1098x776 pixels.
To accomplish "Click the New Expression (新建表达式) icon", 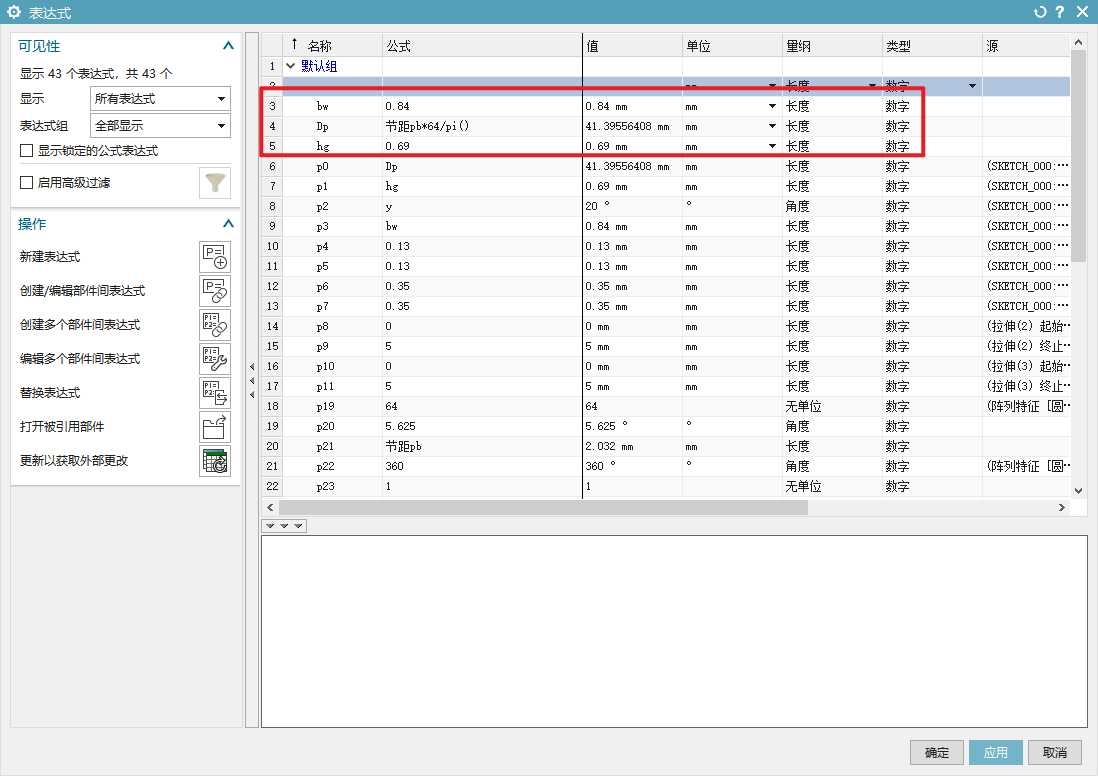I will coord(215,256).
